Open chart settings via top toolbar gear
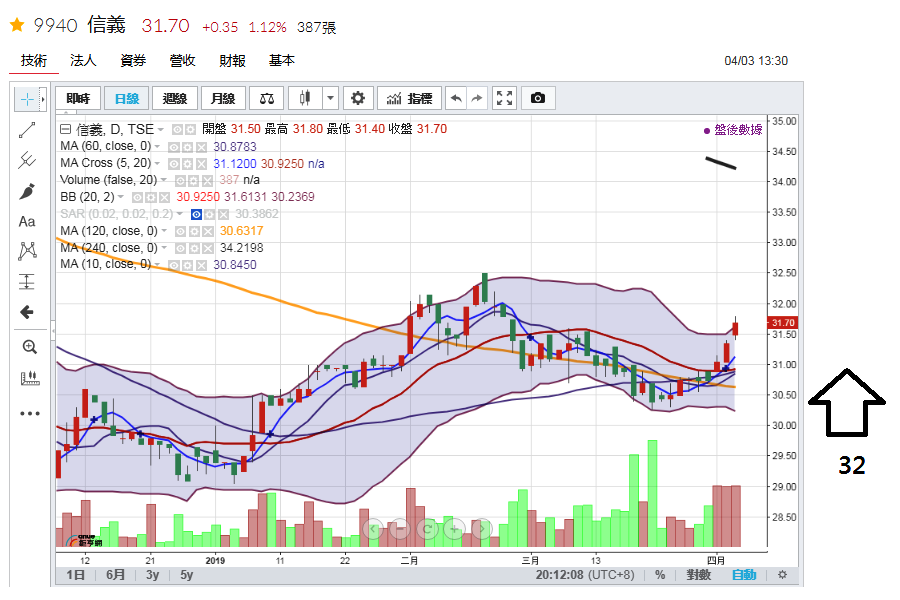The height and width of the screenshot is (600, 900). pos(358,98)
